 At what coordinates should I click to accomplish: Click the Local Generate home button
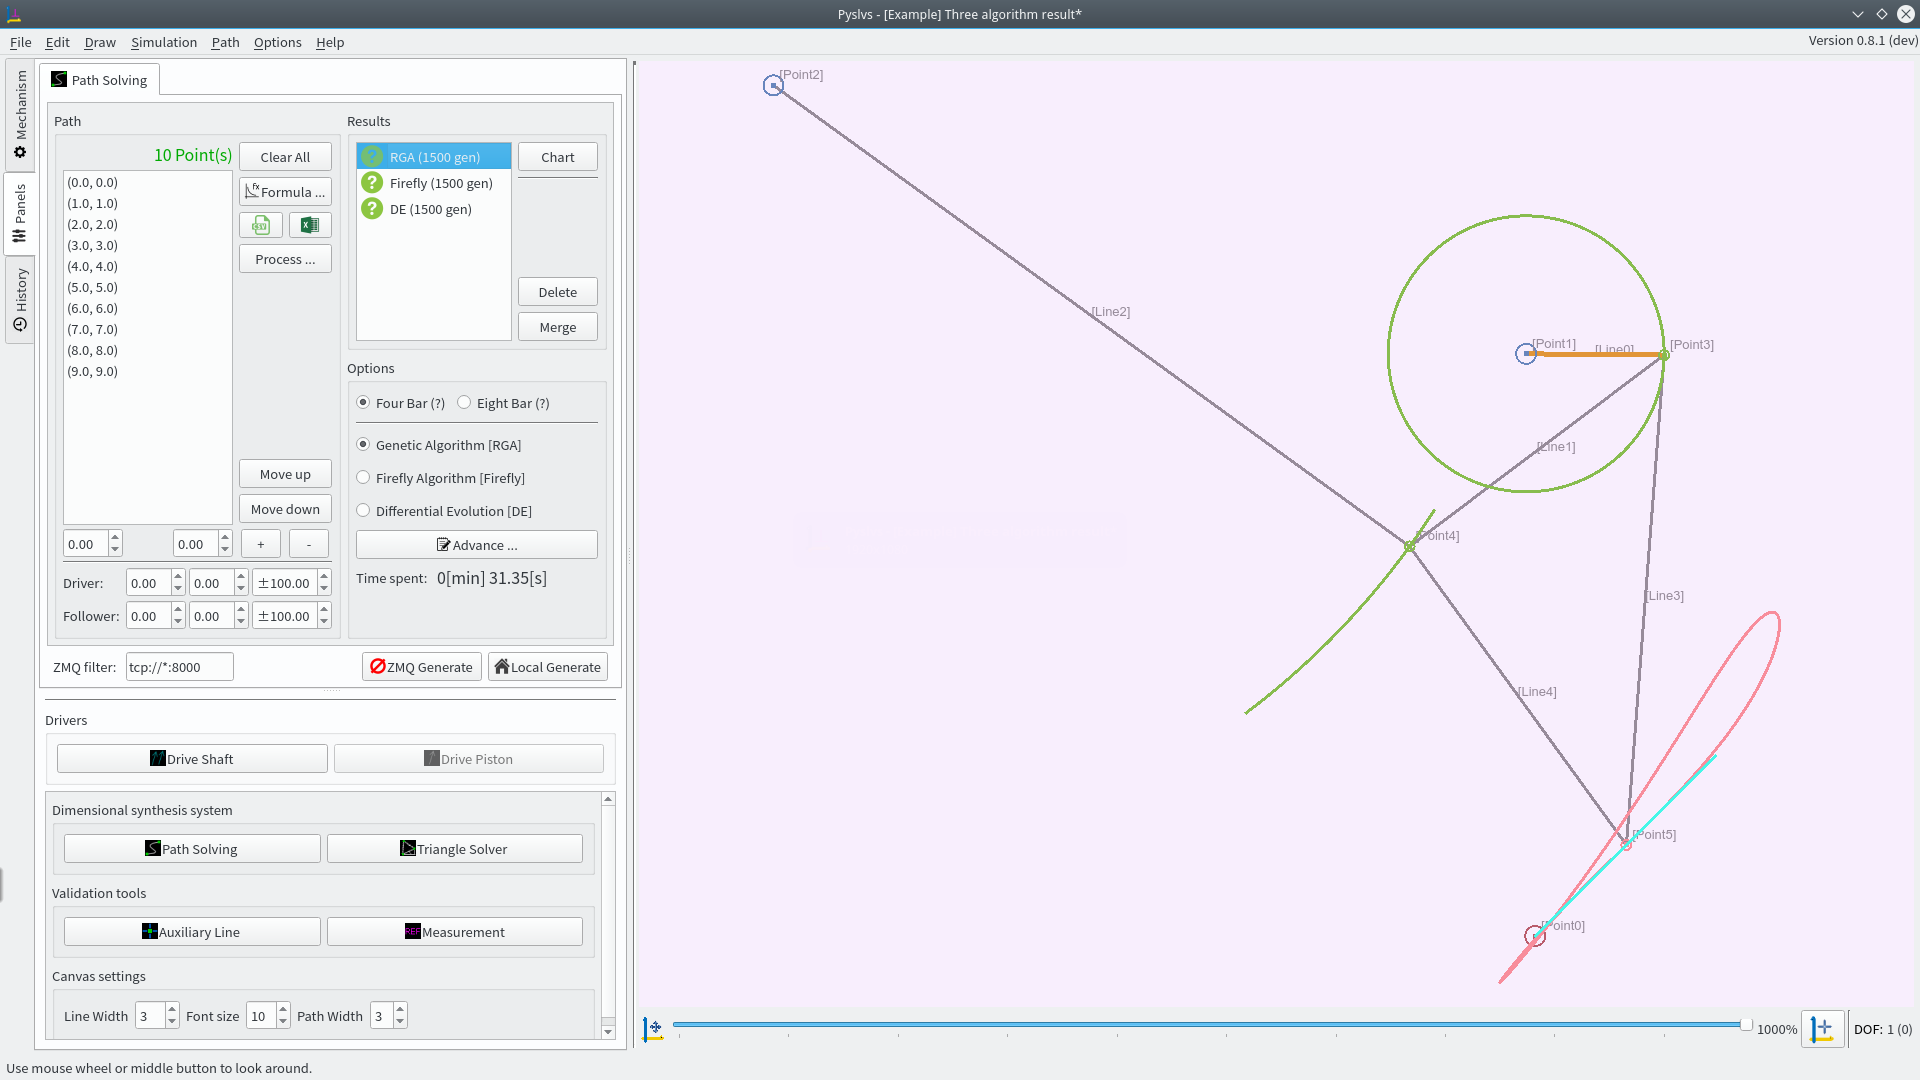(548, 667)
